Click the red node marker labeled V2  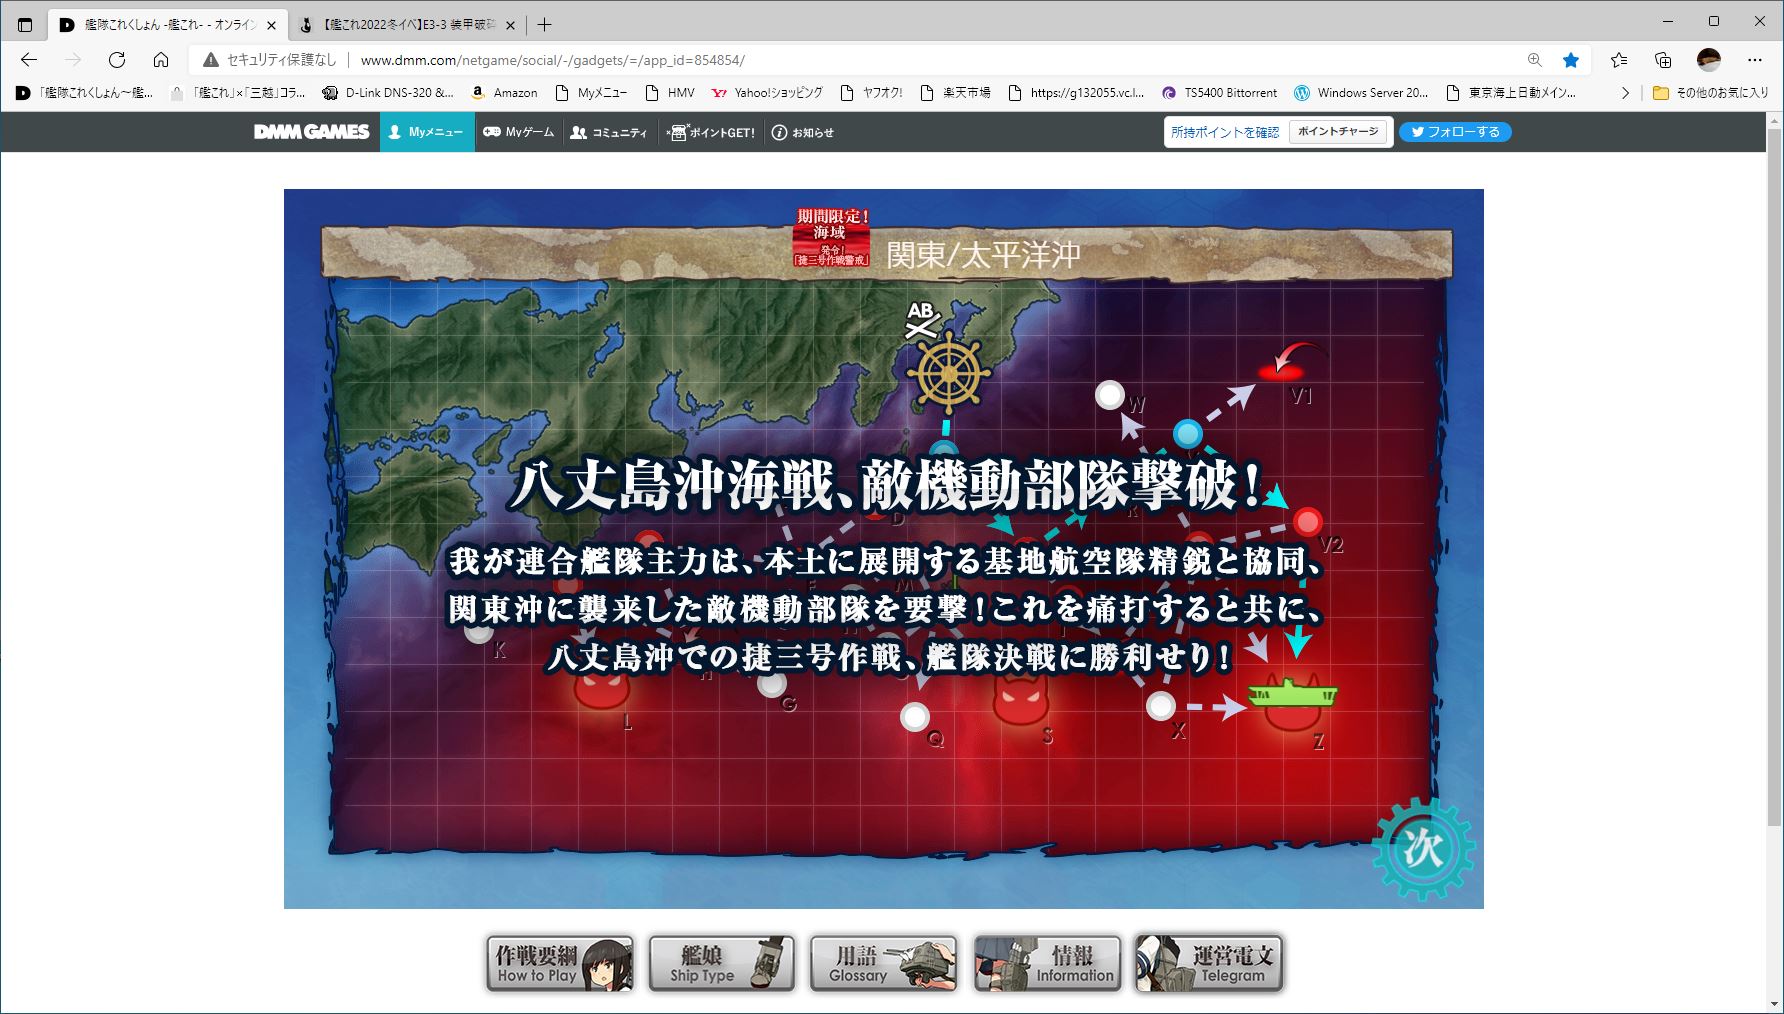coord(1307,522)
